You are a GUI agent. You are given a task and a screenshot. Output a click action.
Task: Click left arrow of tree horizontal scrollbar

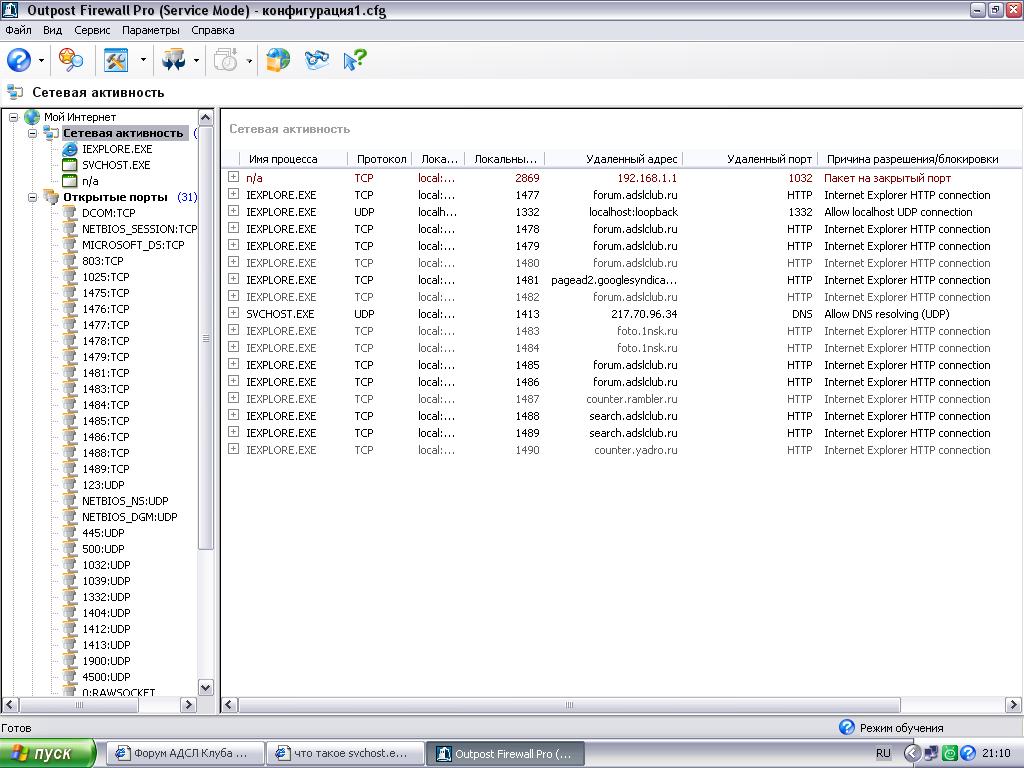9,705
